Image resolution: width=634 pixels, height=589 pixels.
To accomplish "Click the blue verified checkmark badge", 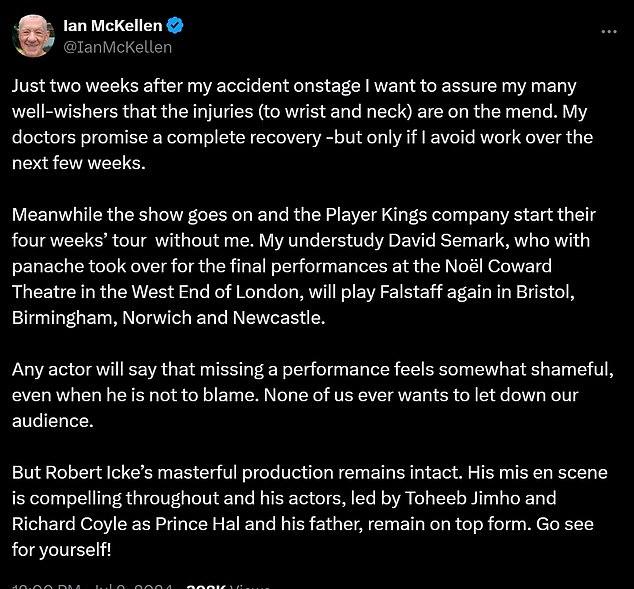I will pos(175,26).
